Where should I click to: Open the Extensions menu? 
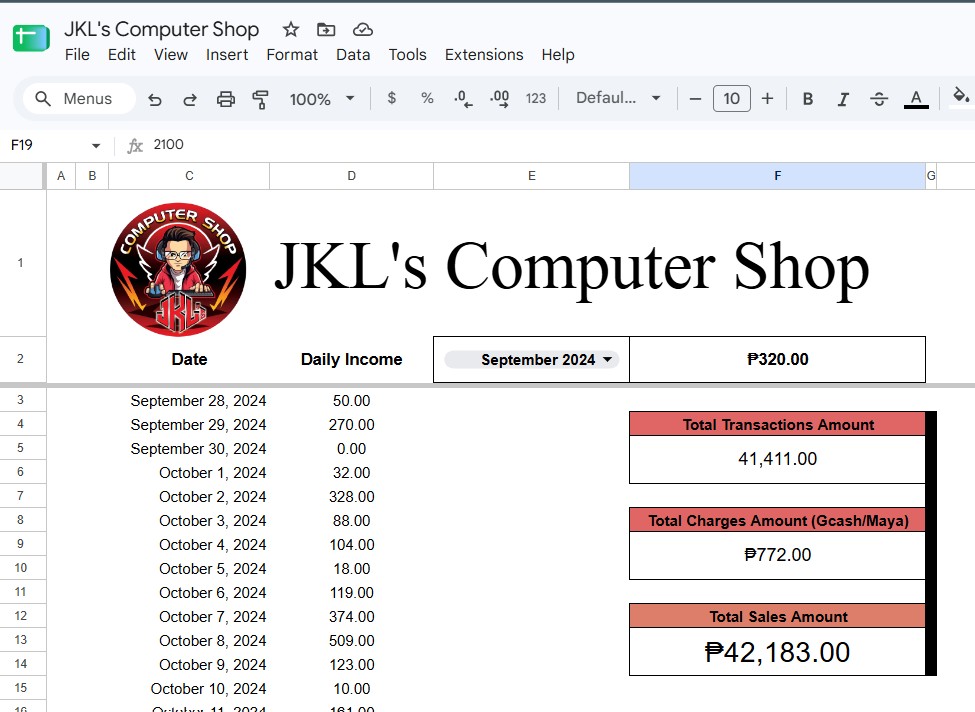coord(484,55)
